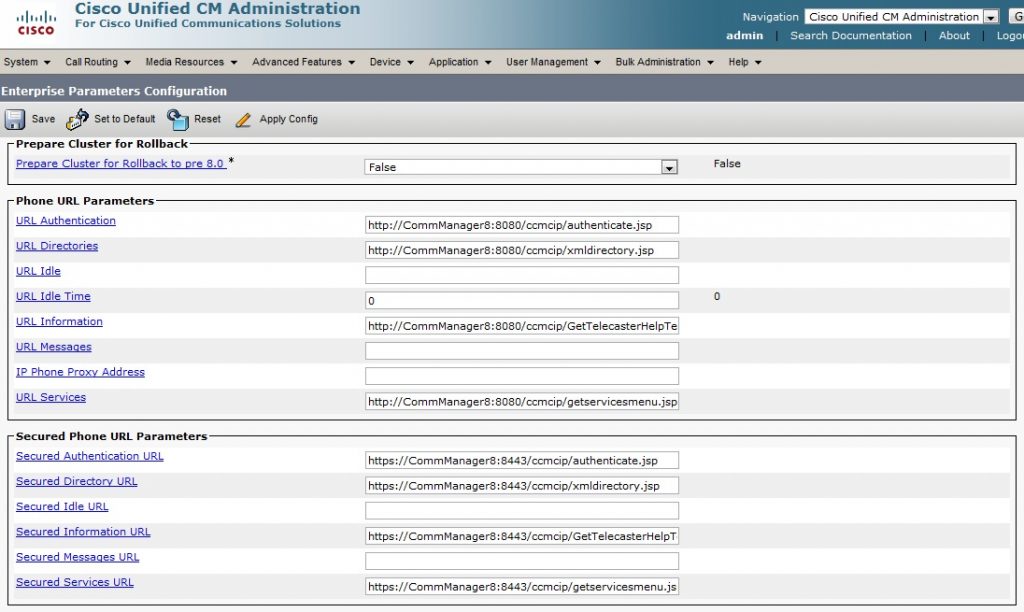
Task: Focus the empty URL Messages field
Action: (522, 351)
